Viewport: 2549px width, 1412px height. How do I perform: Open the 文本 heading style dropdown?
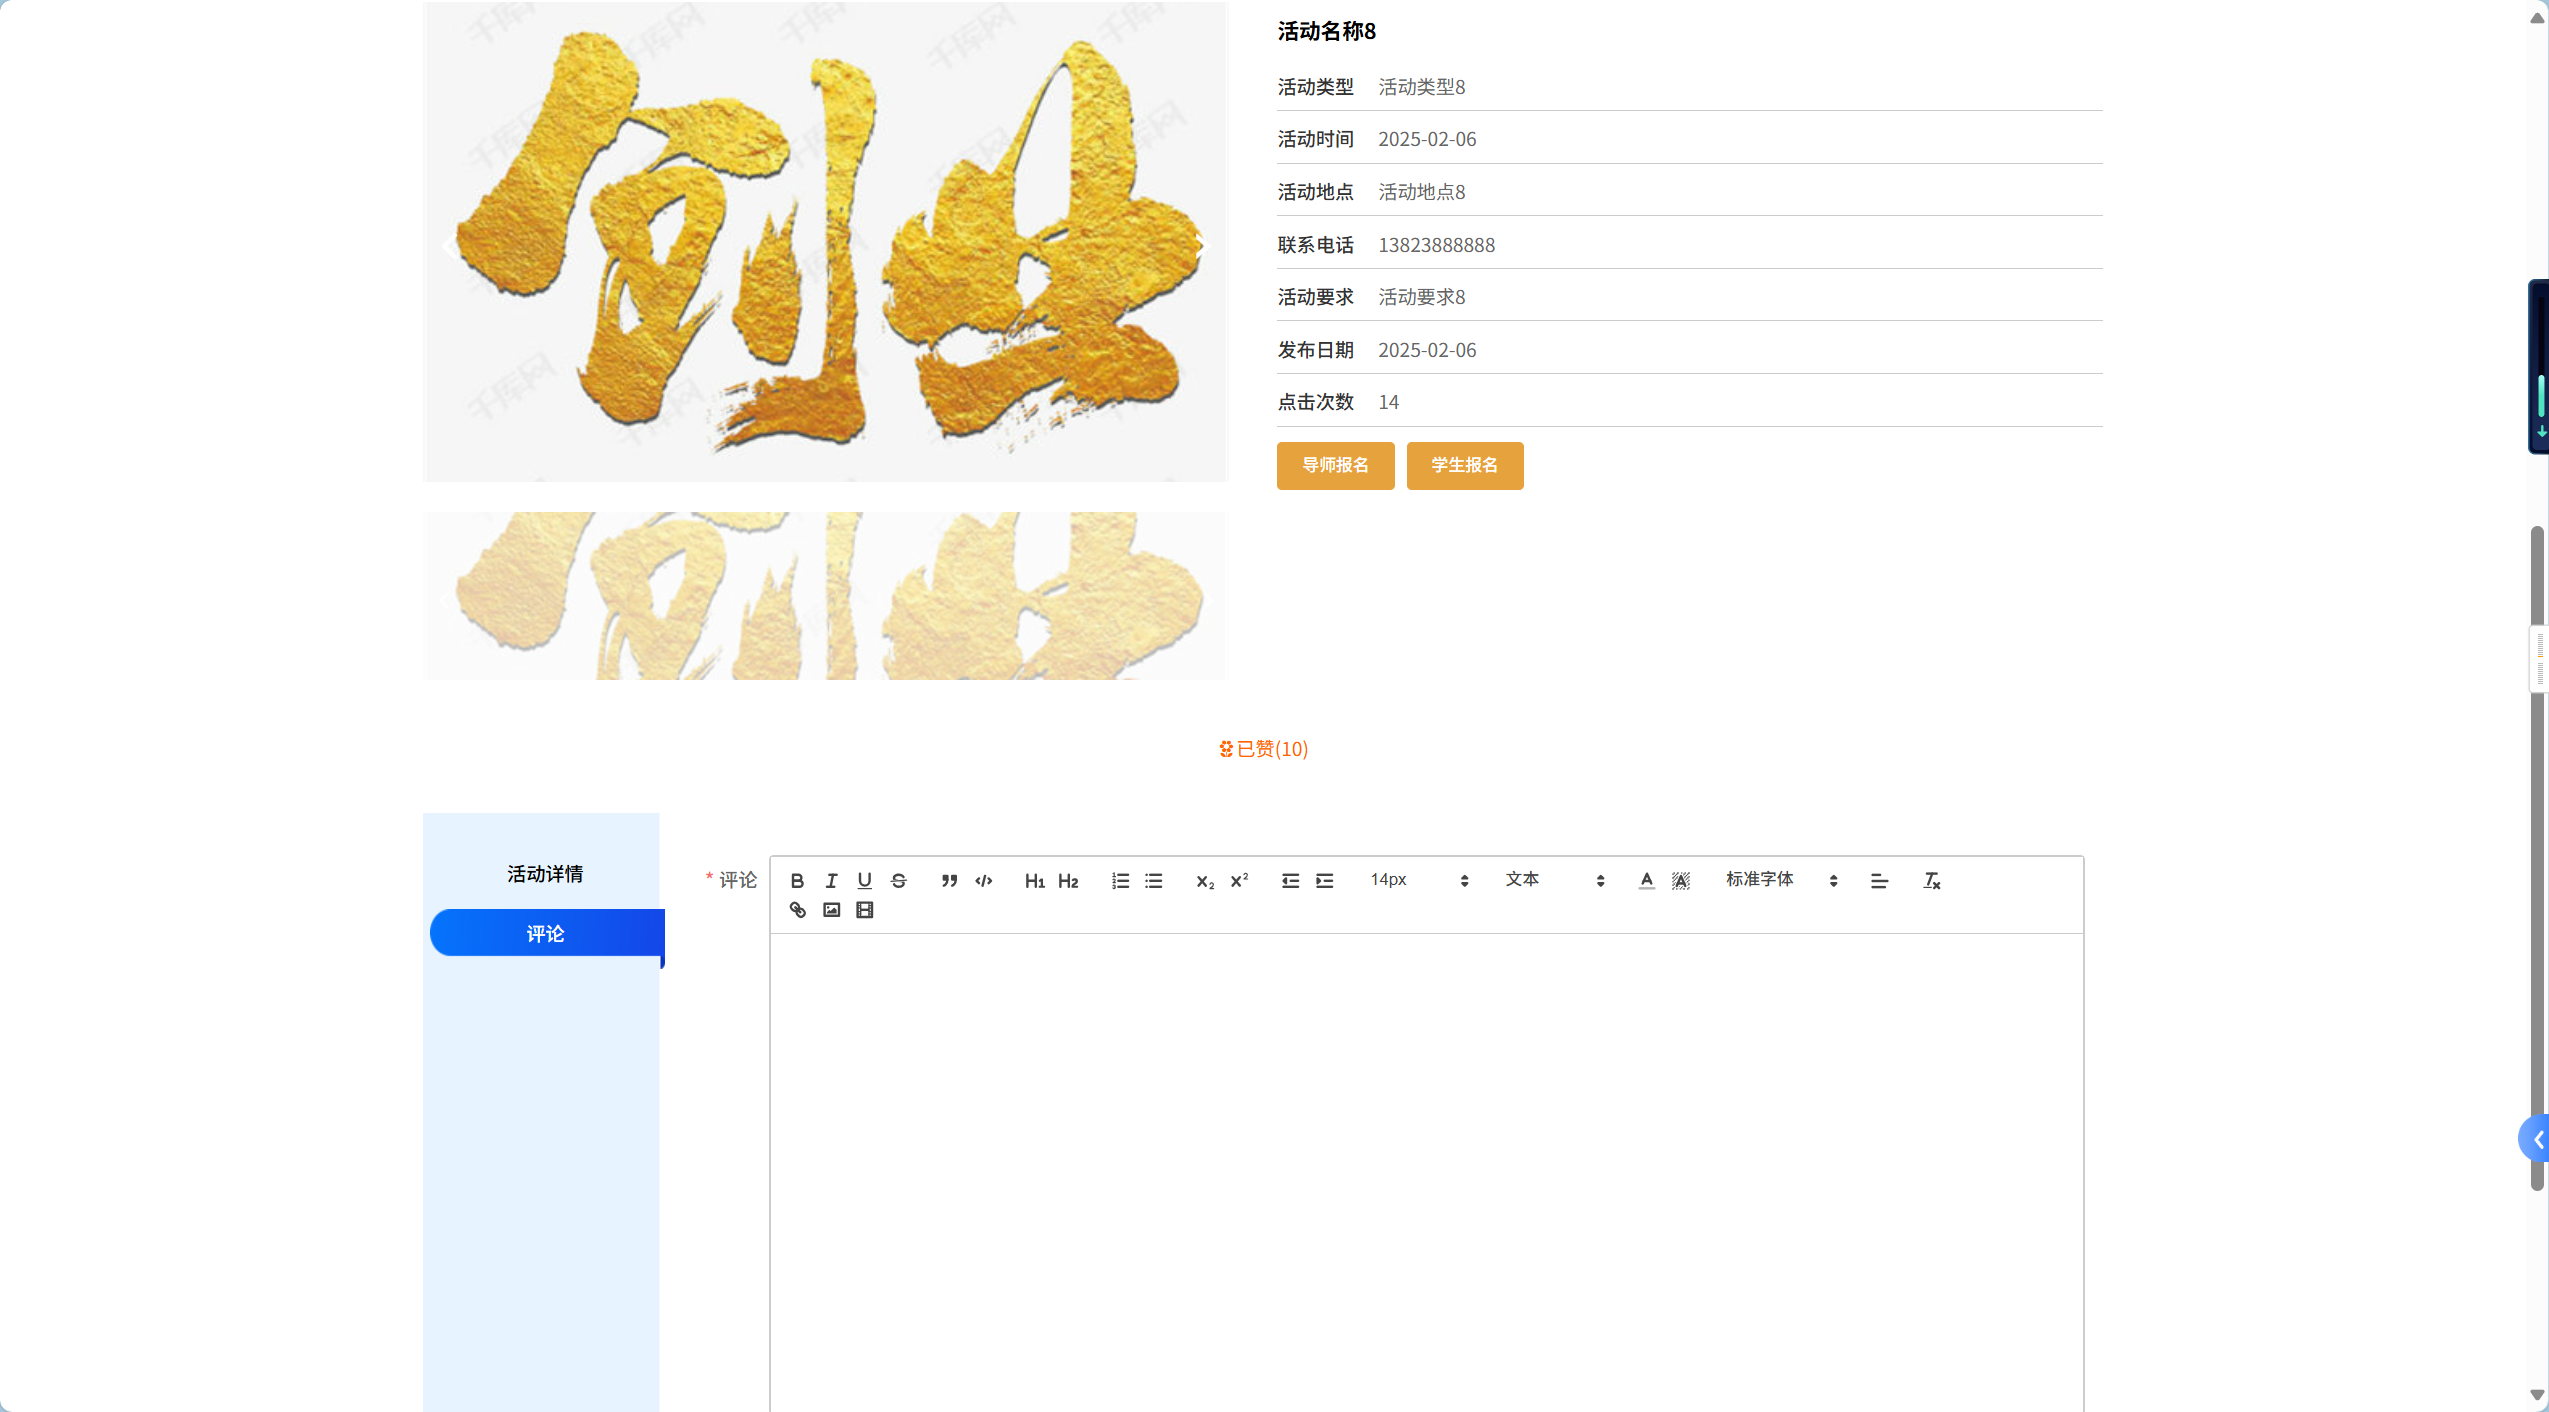pos(1554,880)
